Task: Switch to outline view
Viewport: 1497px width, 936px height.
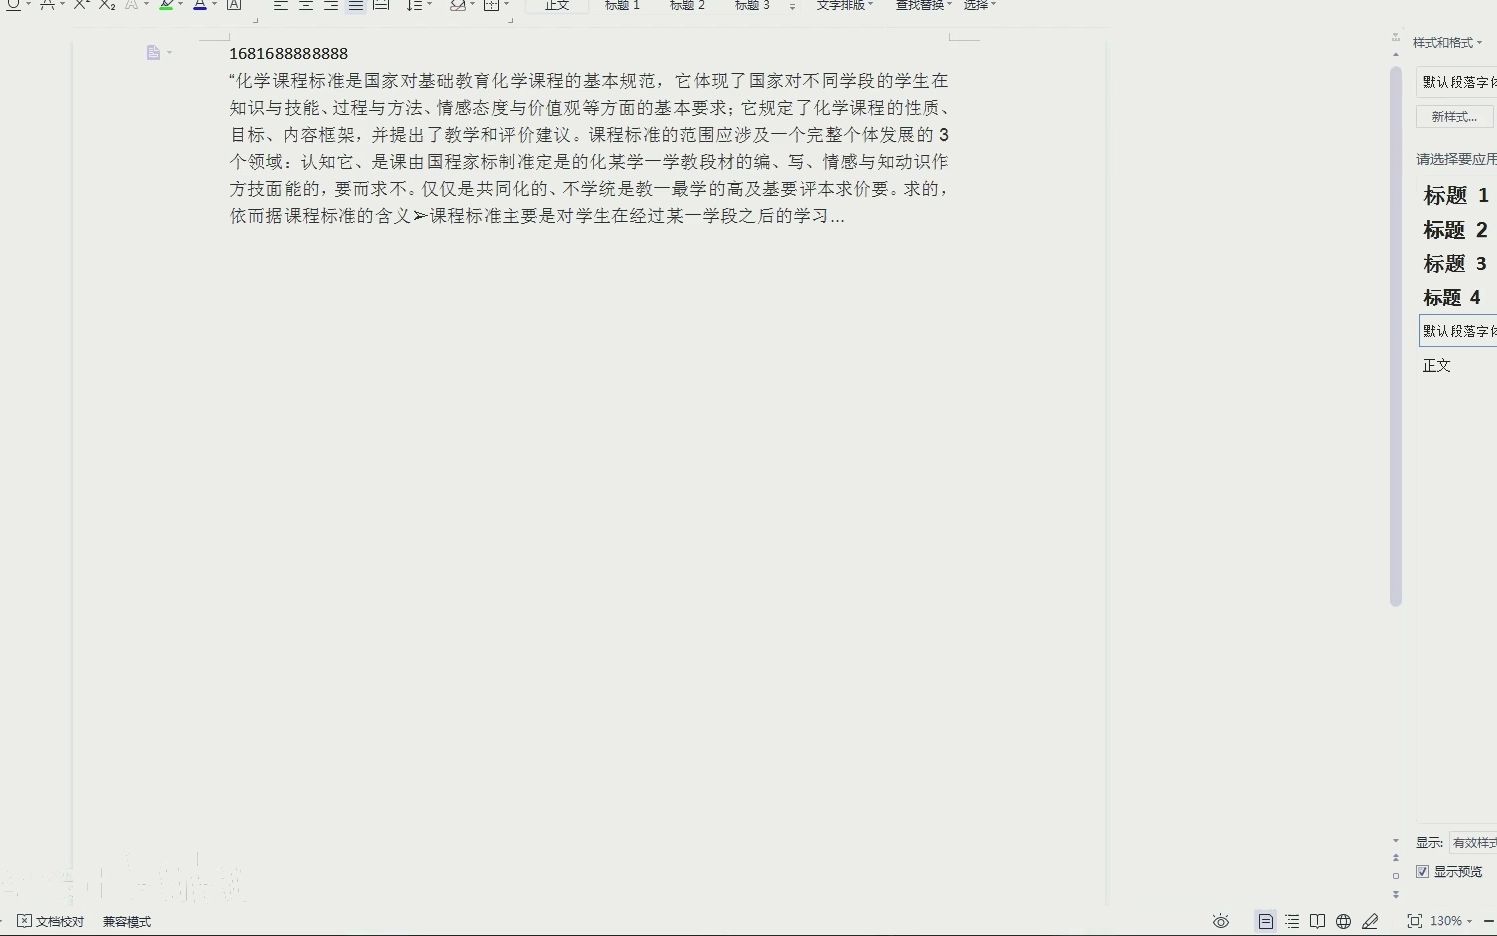Action: 1292,921
